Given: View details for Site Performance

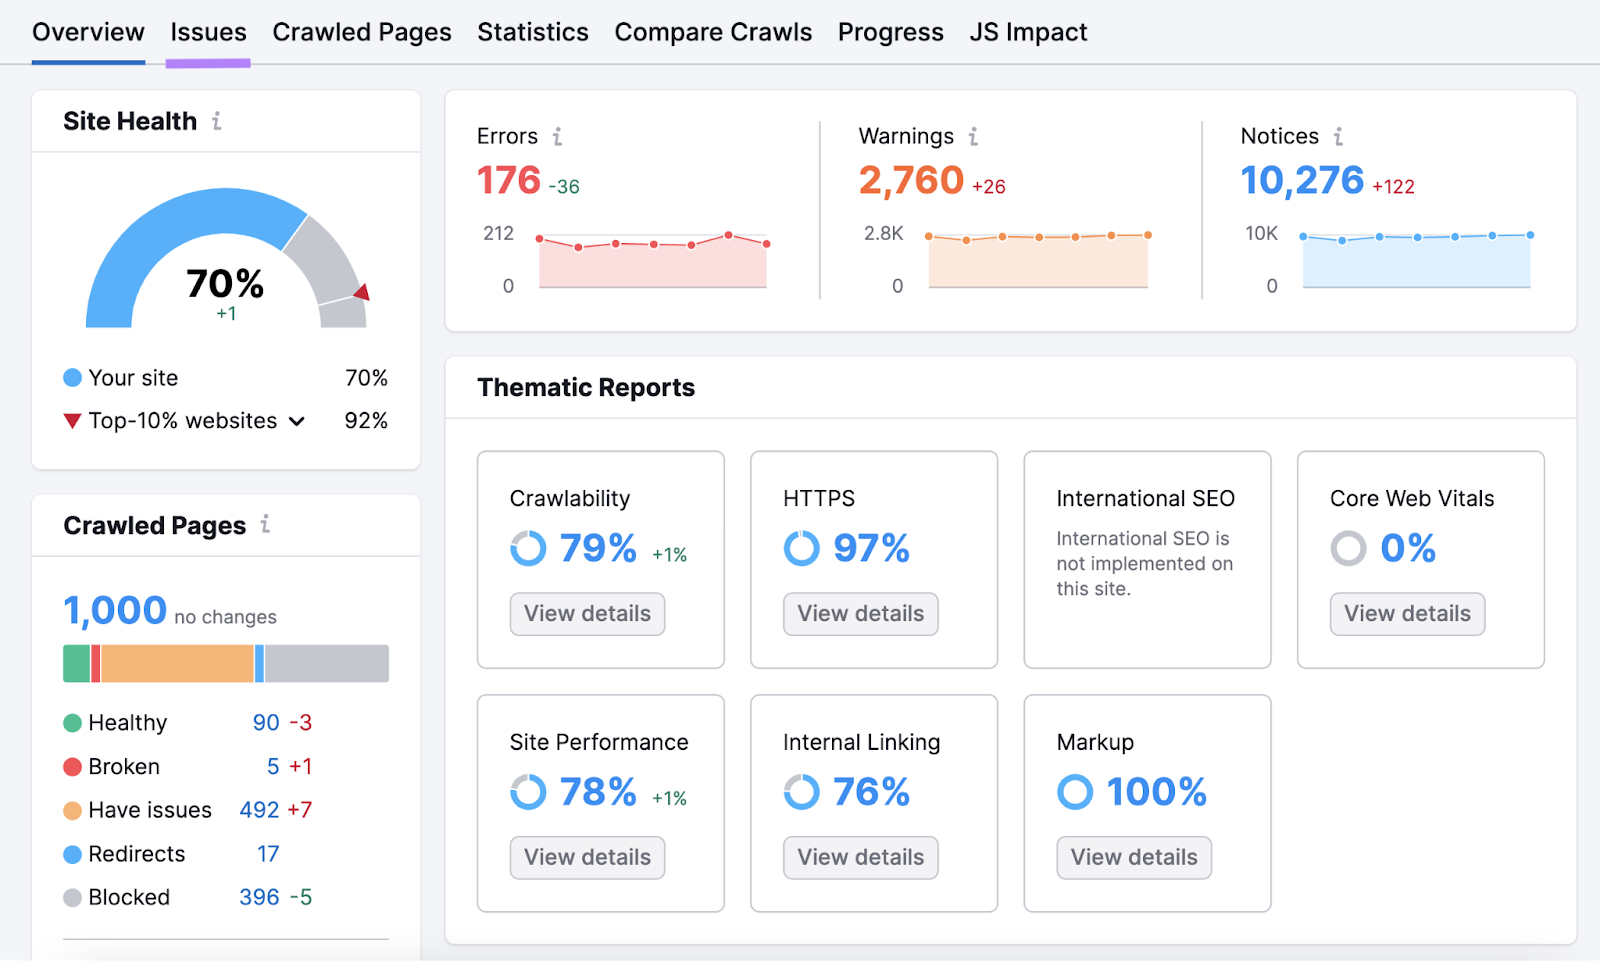Looking at the screenshot, I should (x=586, y=857).
